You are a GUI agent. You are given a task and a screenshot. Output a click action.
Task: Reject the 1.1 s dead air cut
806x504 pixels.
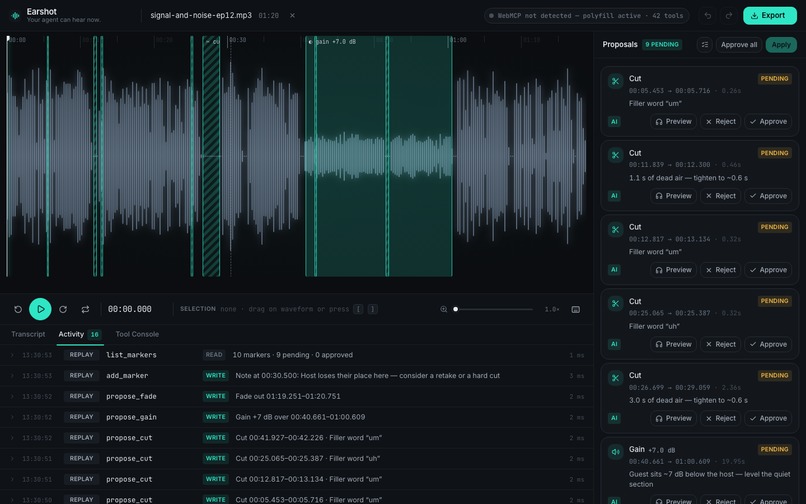coord(720,196)
